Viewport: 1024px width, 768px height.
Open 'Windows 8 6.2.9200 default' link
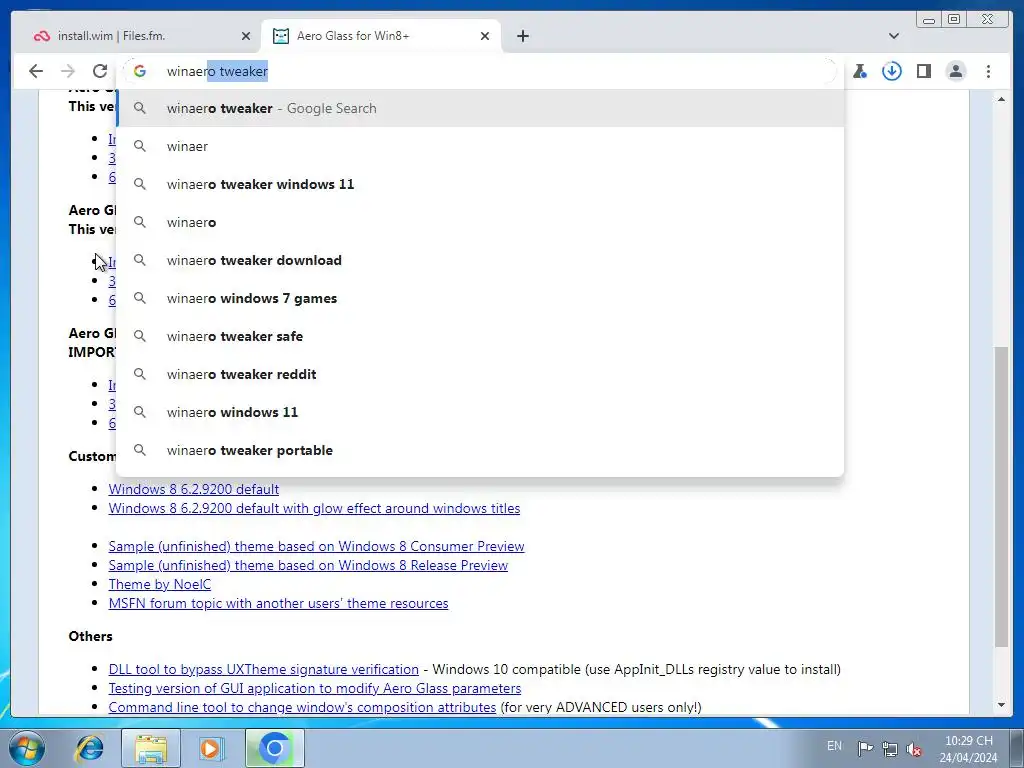pos(193,489)
